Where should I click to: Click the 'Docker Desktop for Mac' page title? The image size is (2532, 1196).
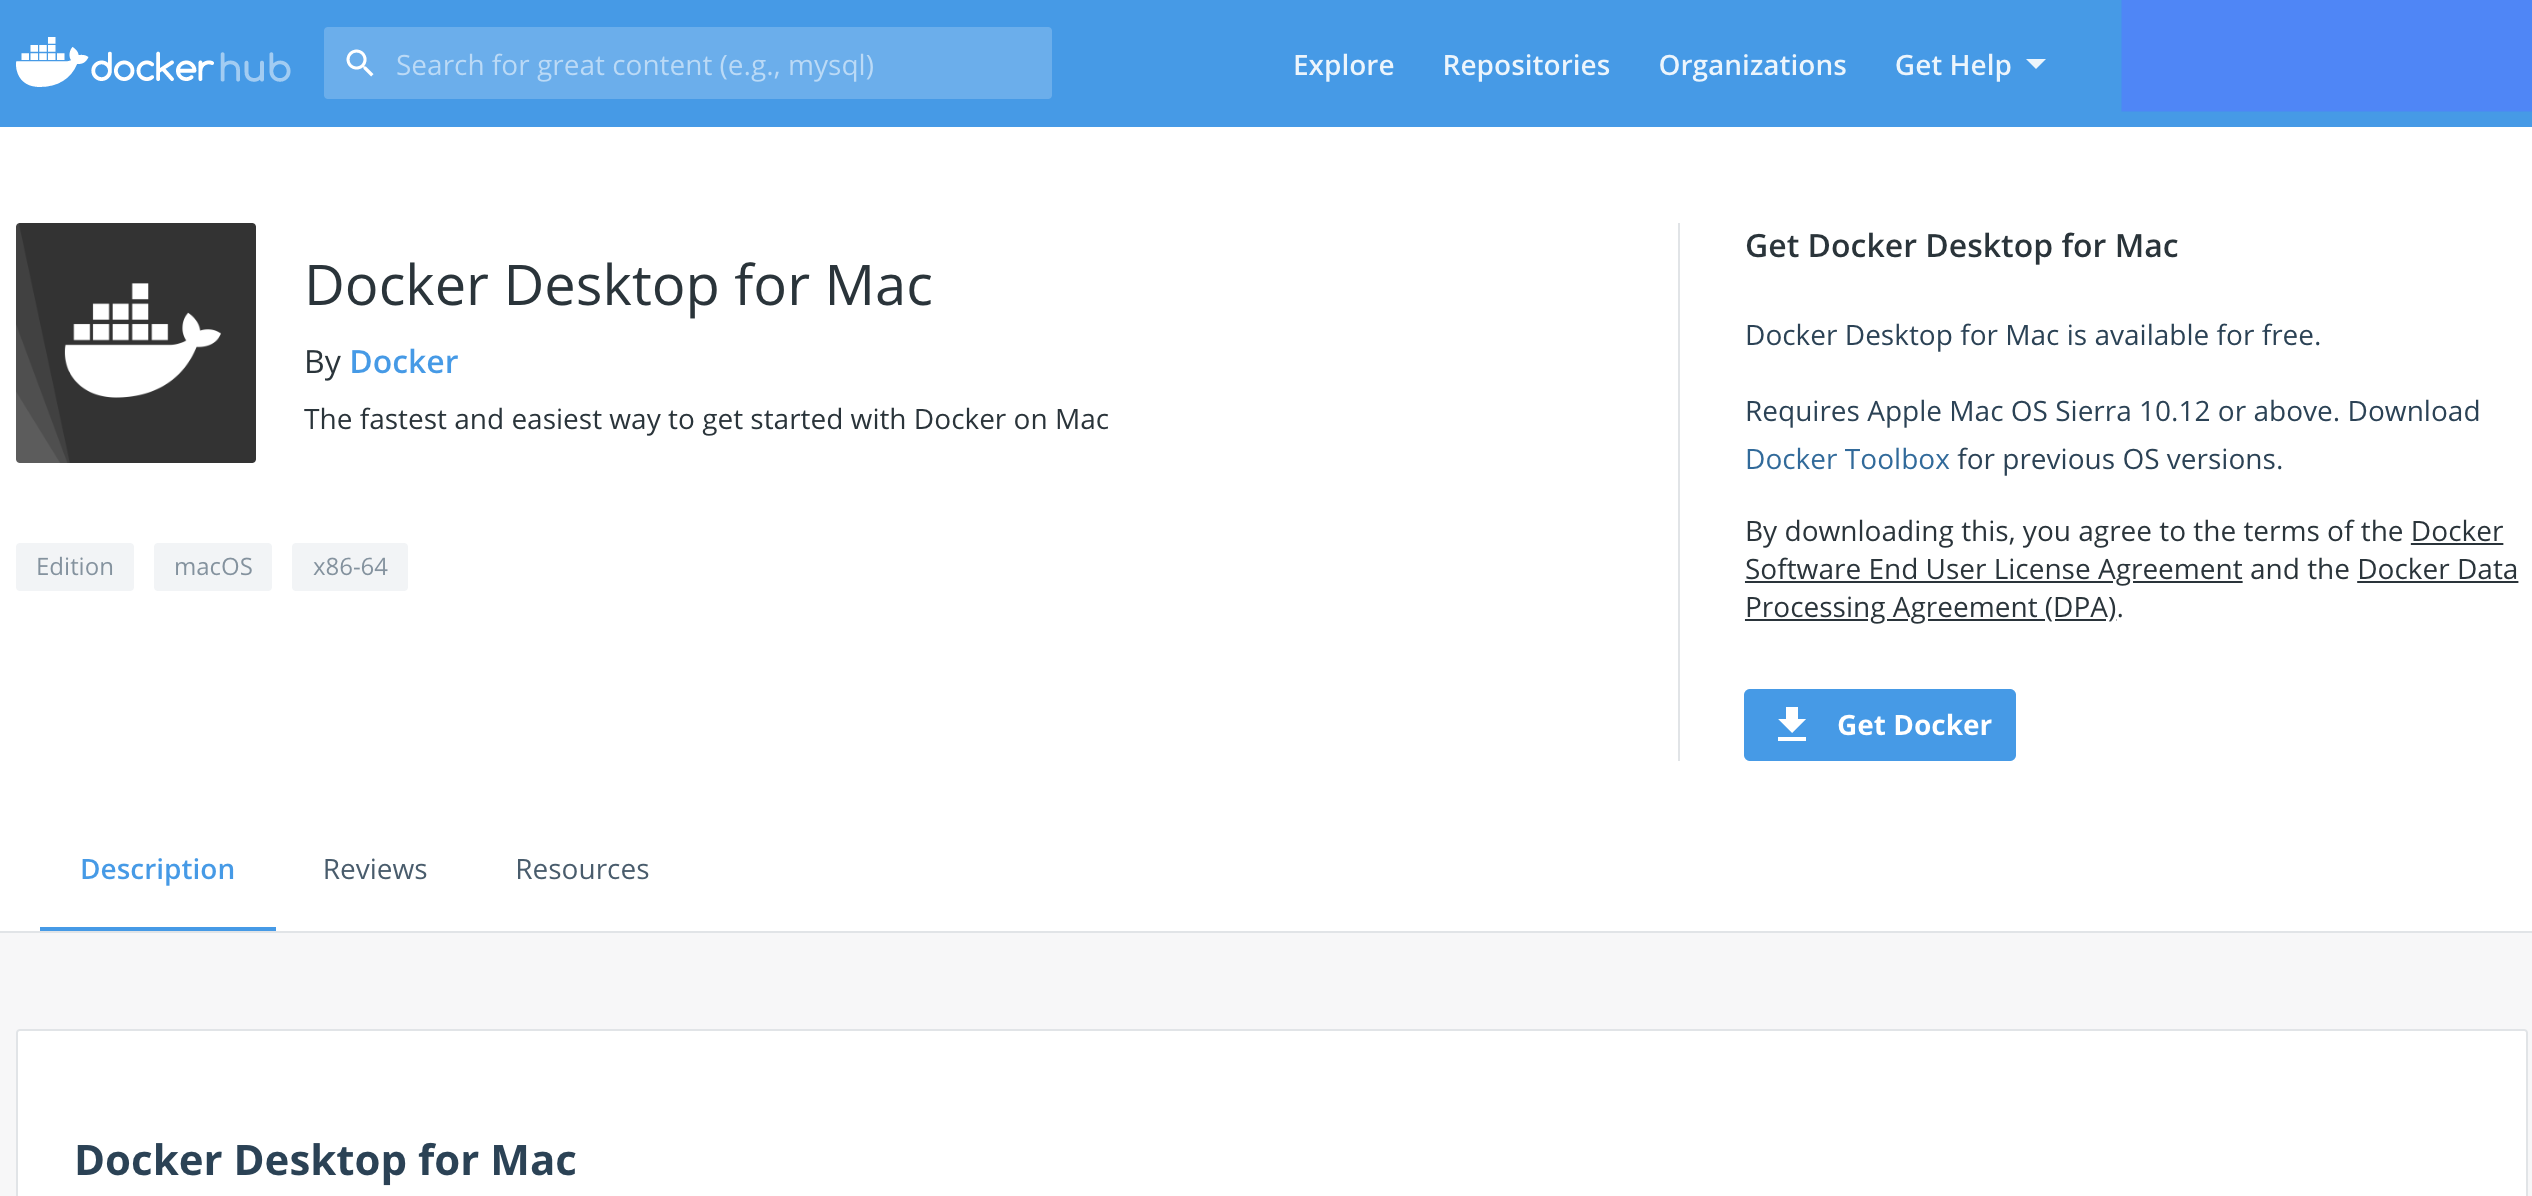(x=619, y=286)
